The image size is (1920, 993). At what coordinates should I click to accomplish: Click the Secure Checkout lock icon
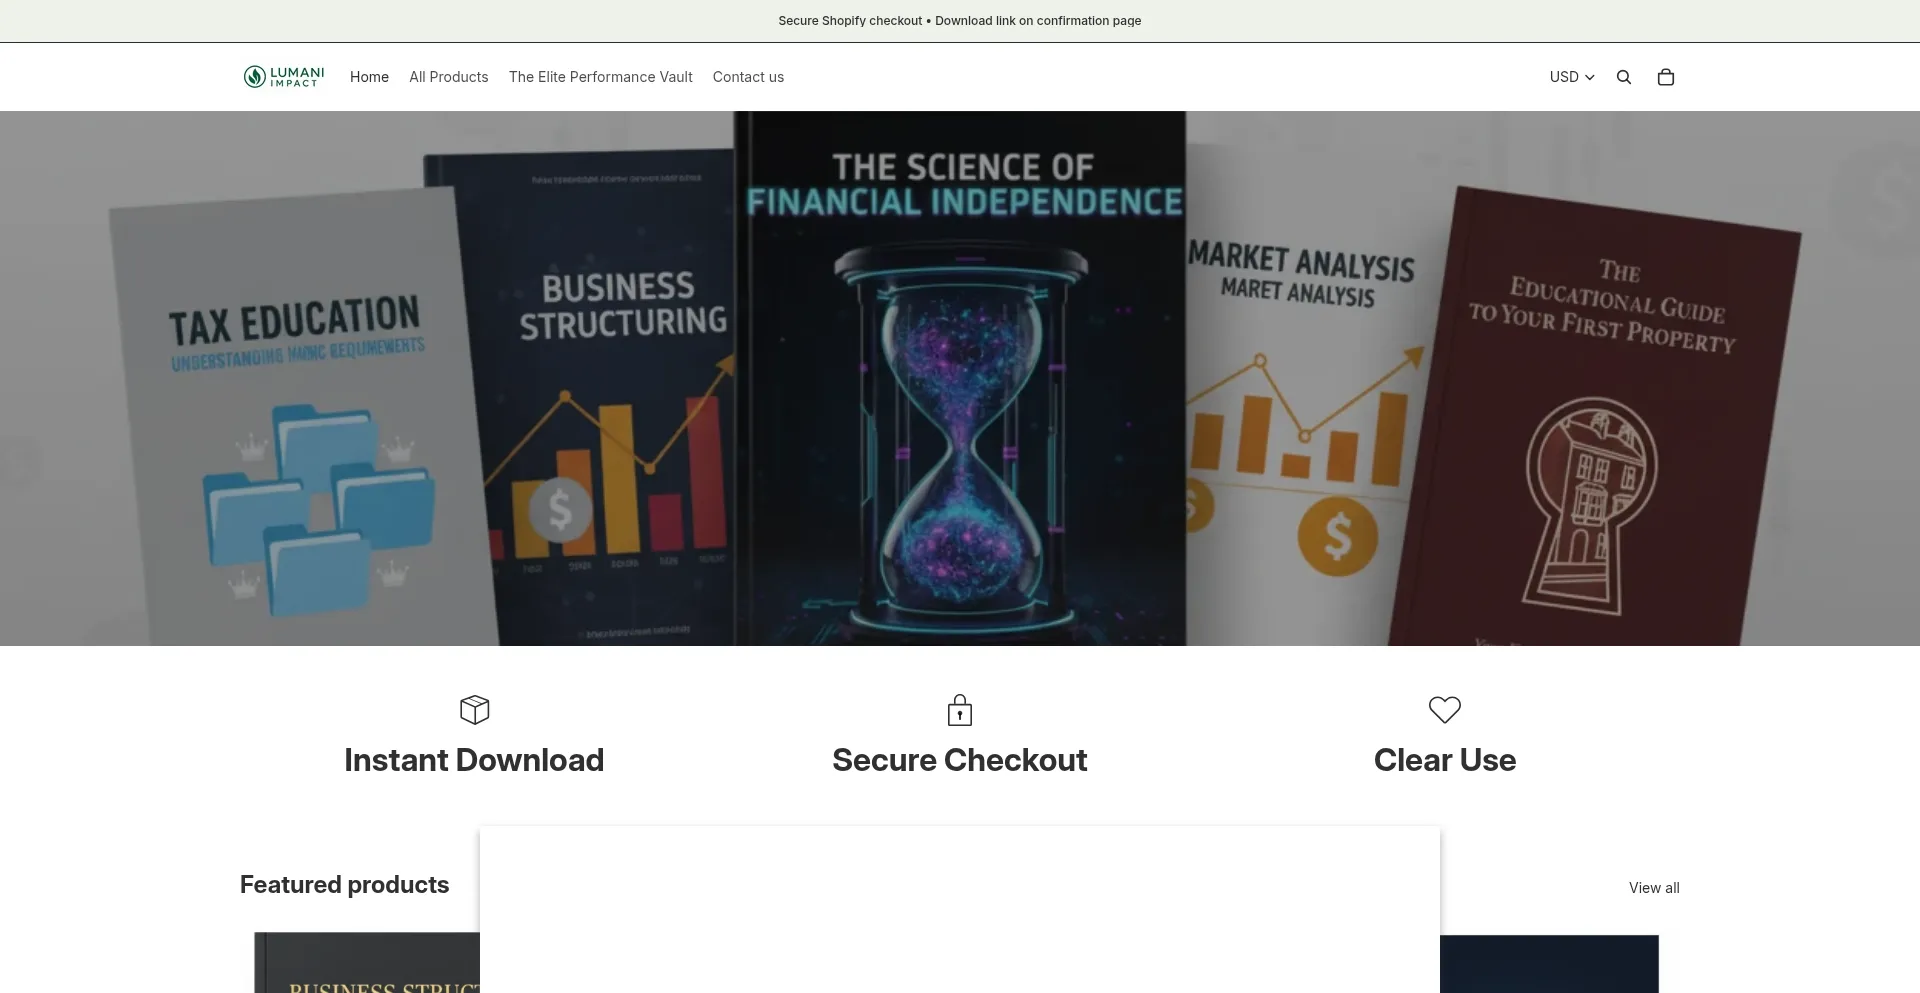(x=960, y=710)
